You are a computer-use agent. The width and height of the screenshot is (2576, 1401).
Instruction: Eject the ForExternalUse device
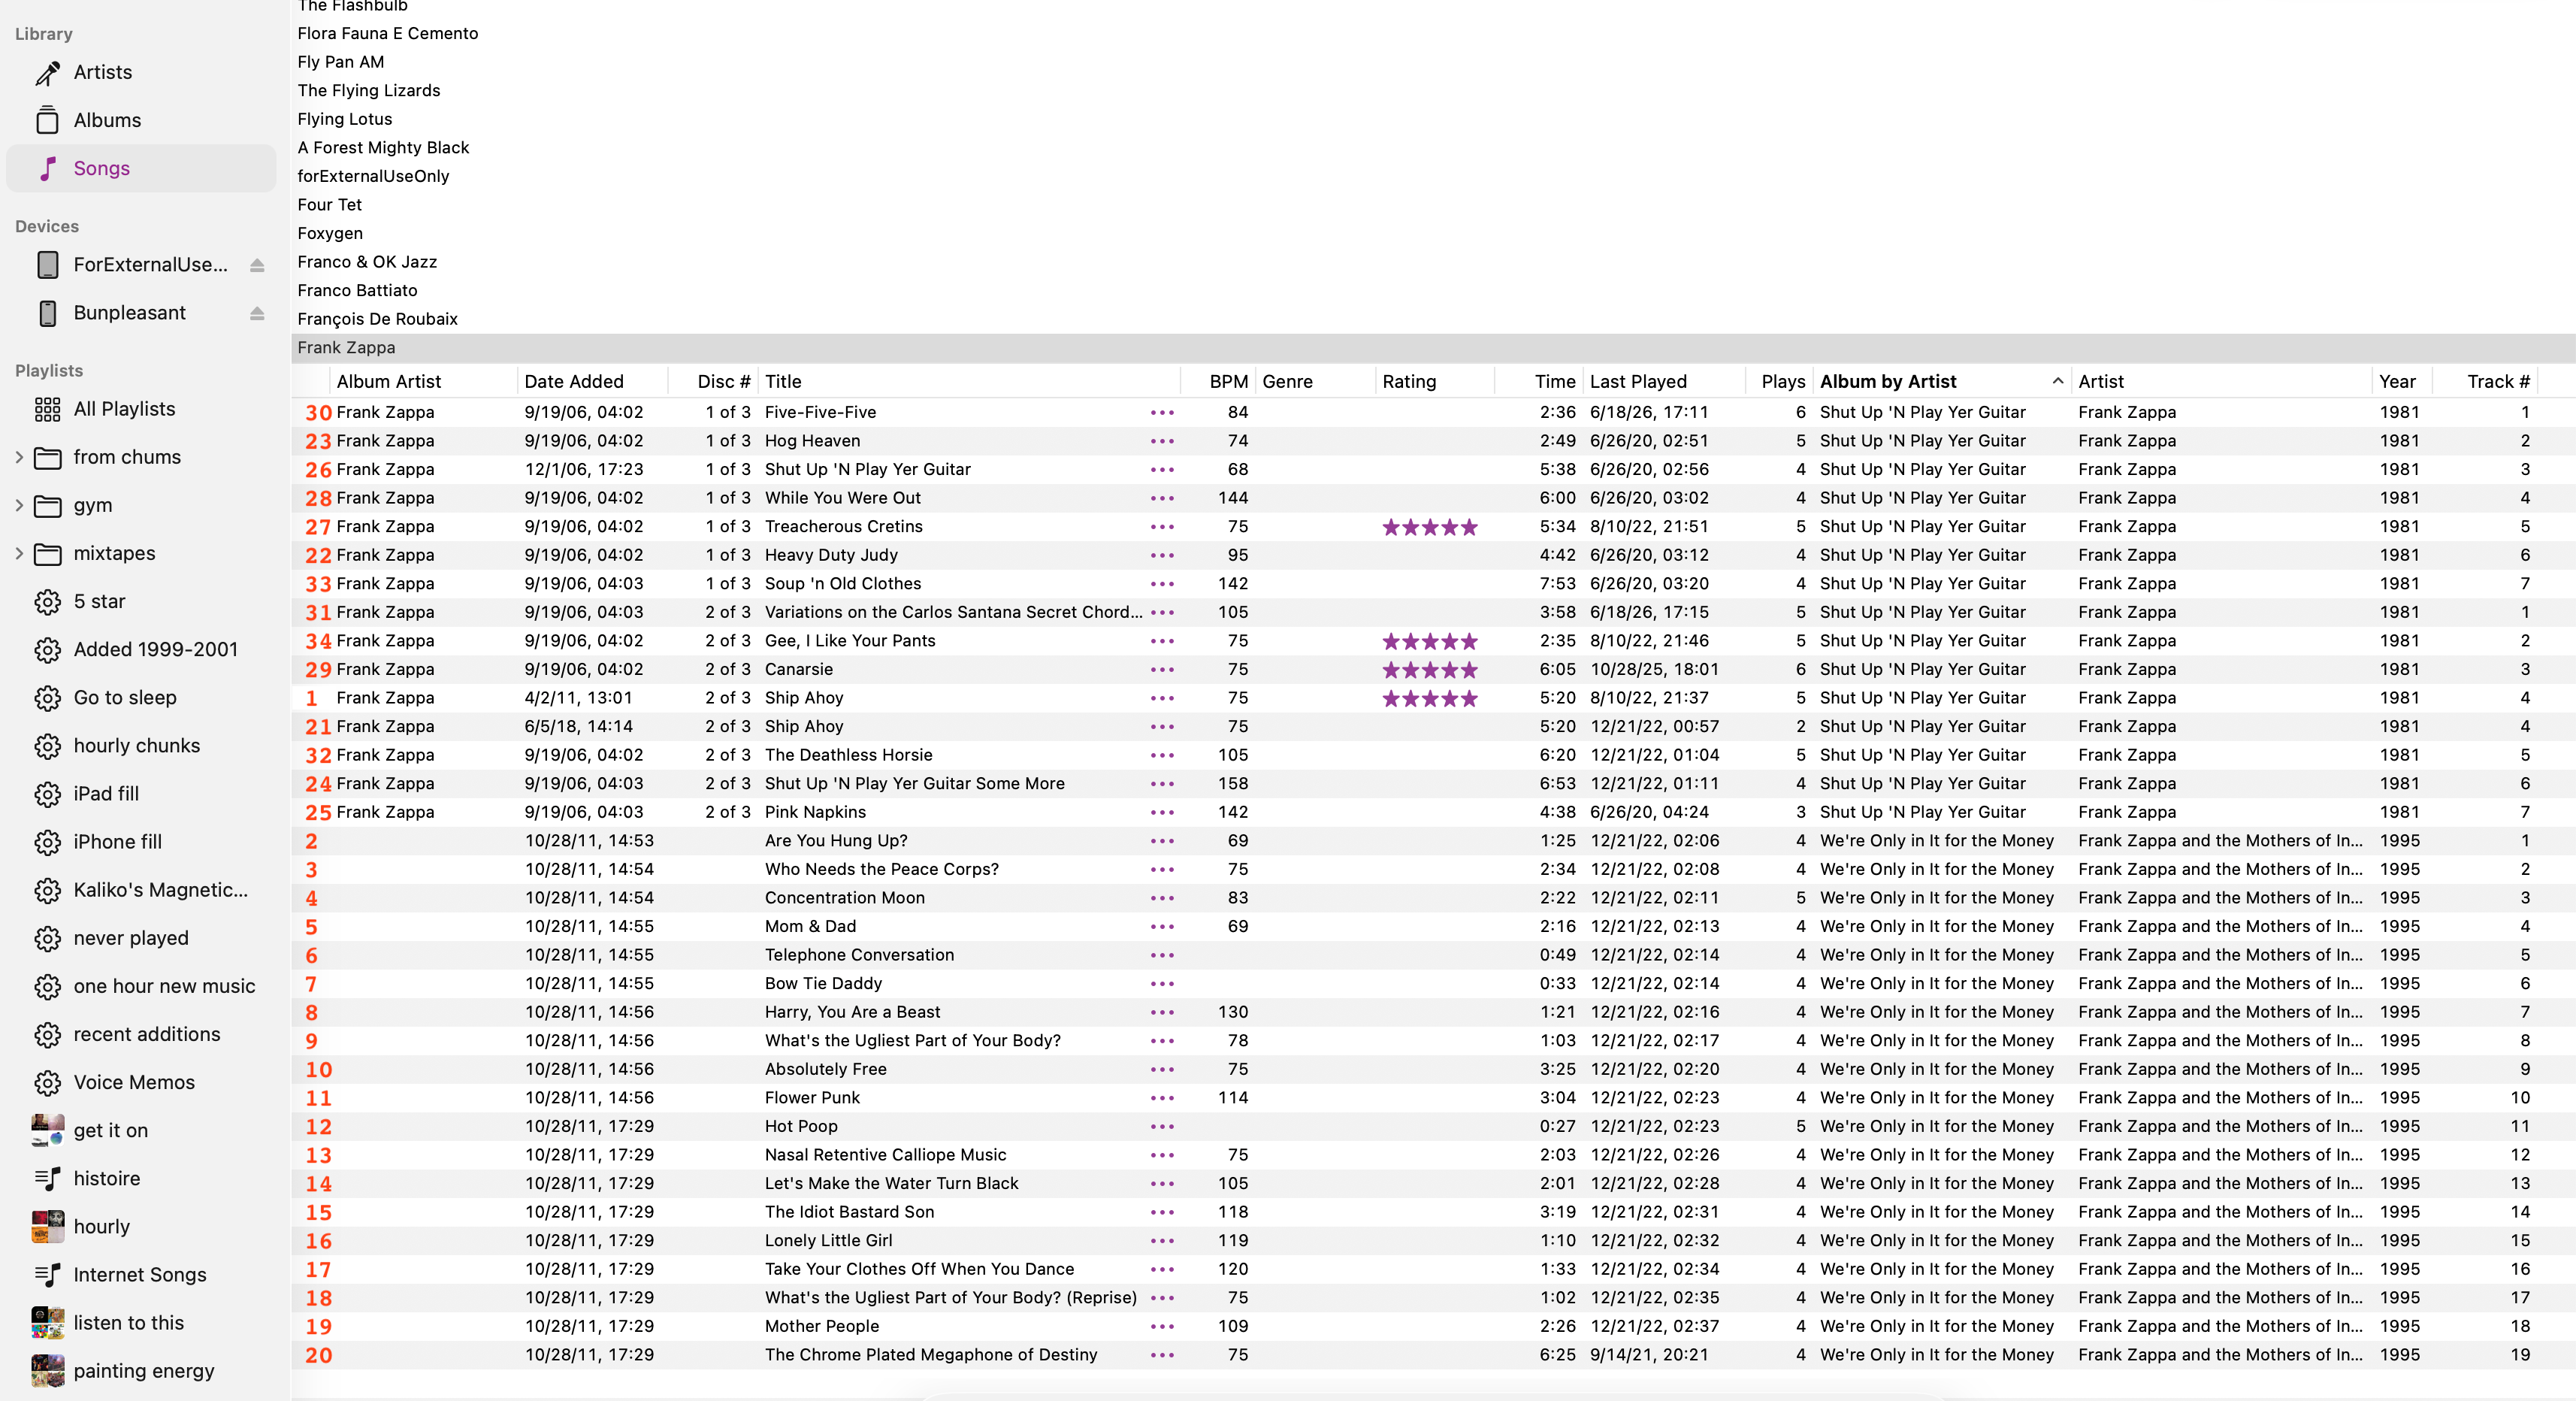[257, 265]
